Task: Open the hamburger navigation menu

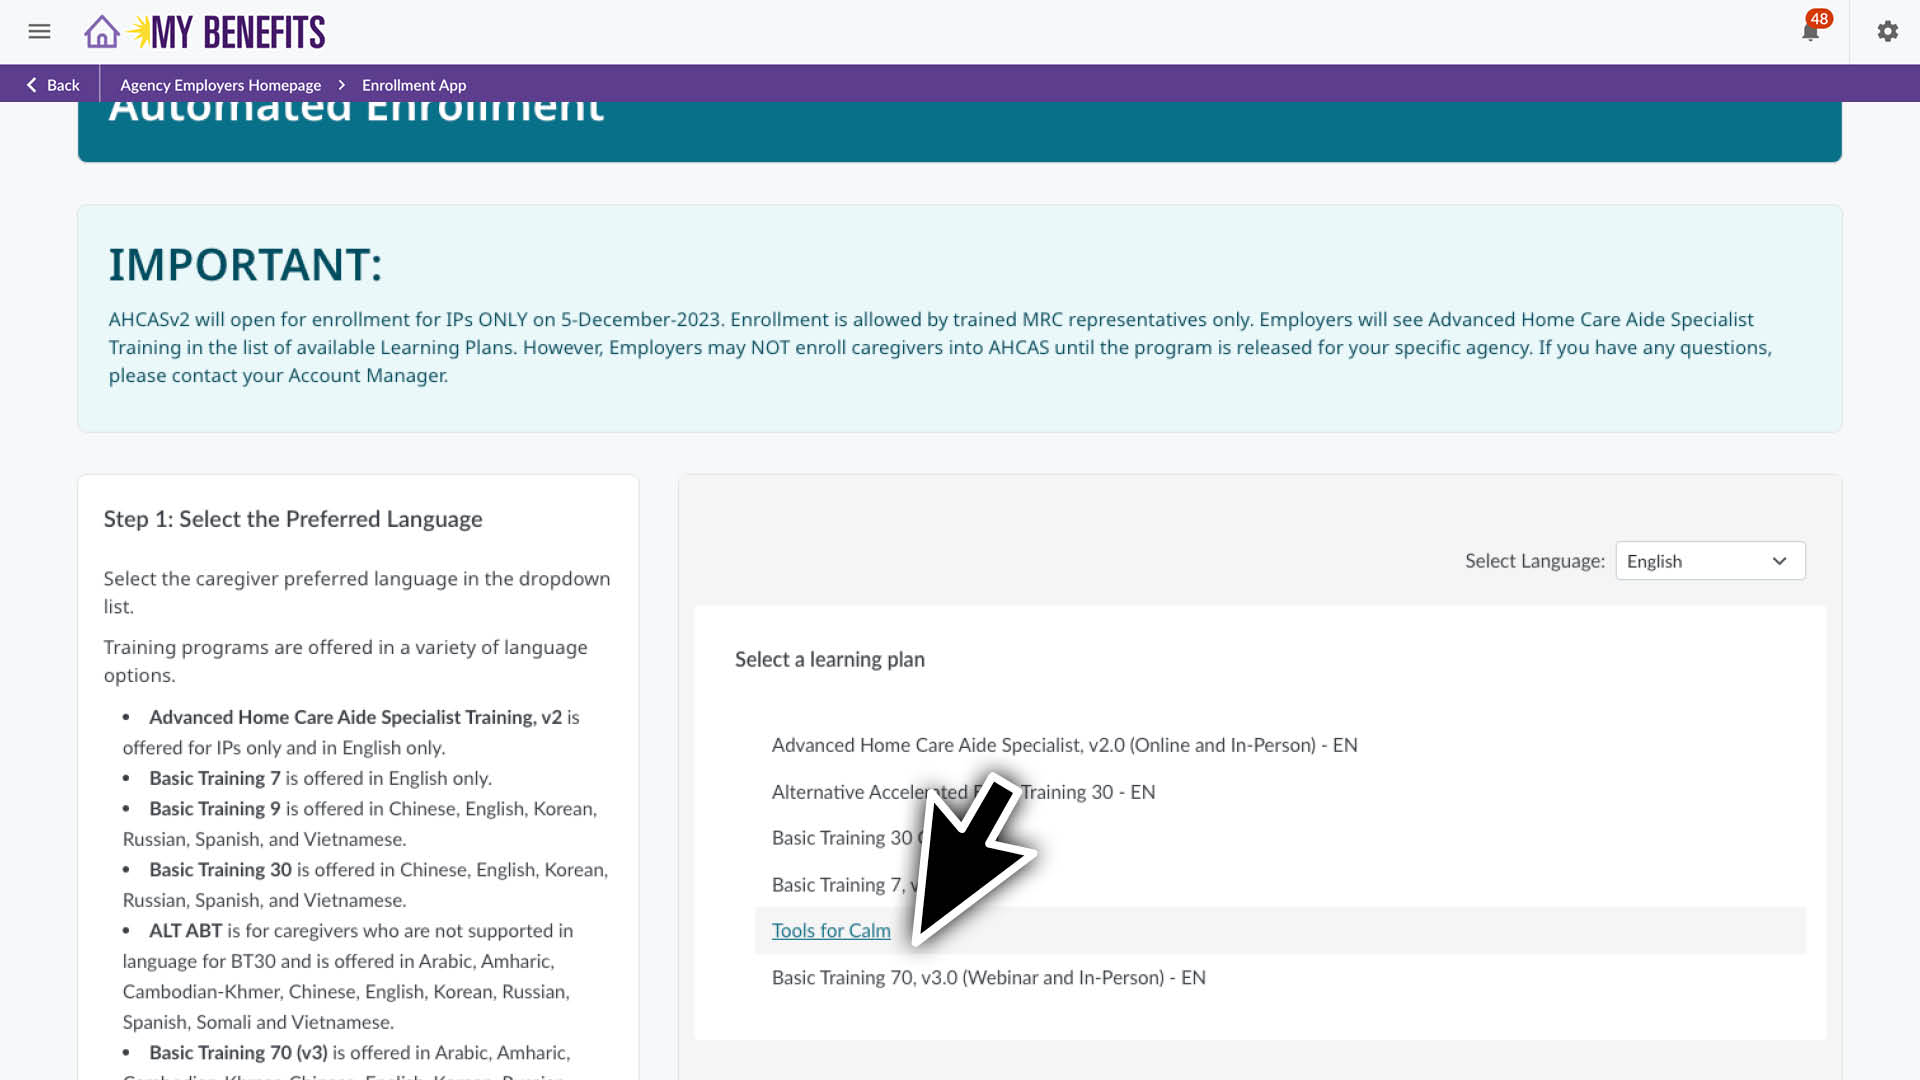Action: 39,31
